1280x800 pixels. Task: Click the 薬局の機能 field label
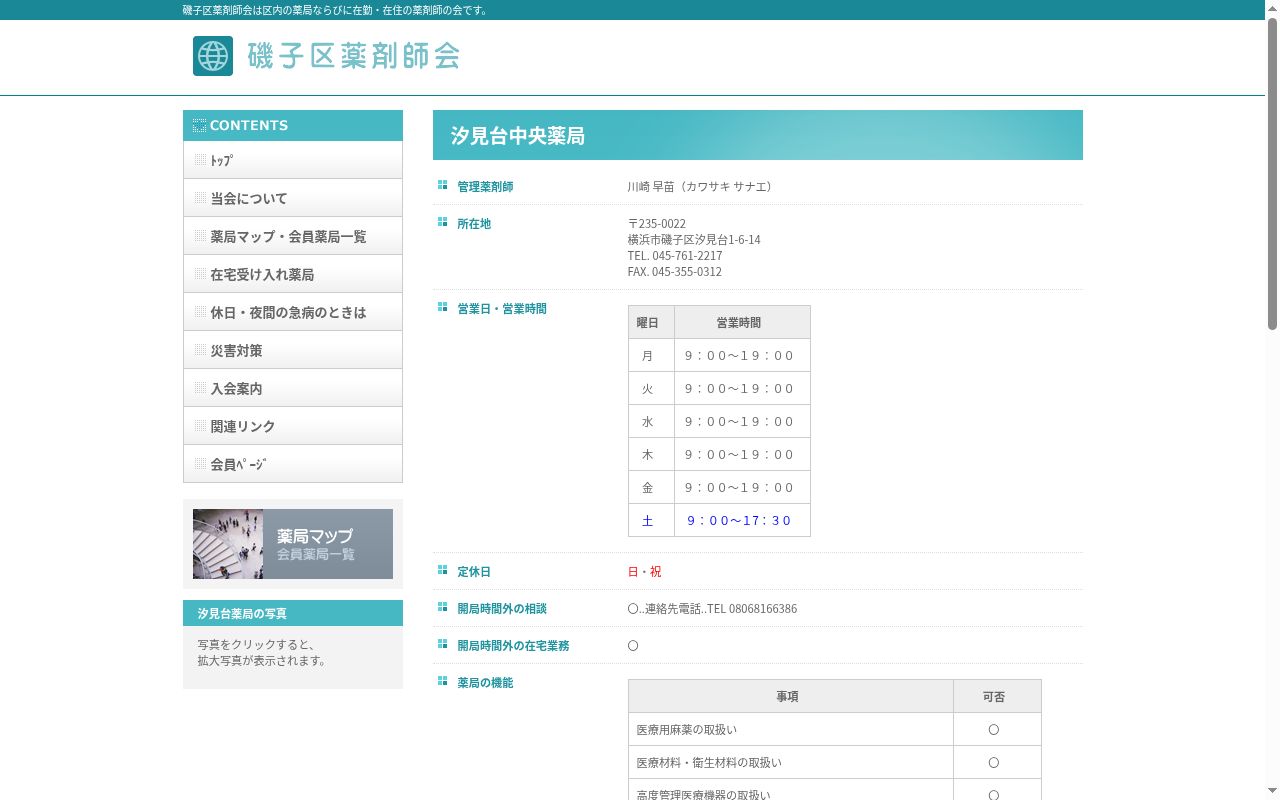(485, 683)
